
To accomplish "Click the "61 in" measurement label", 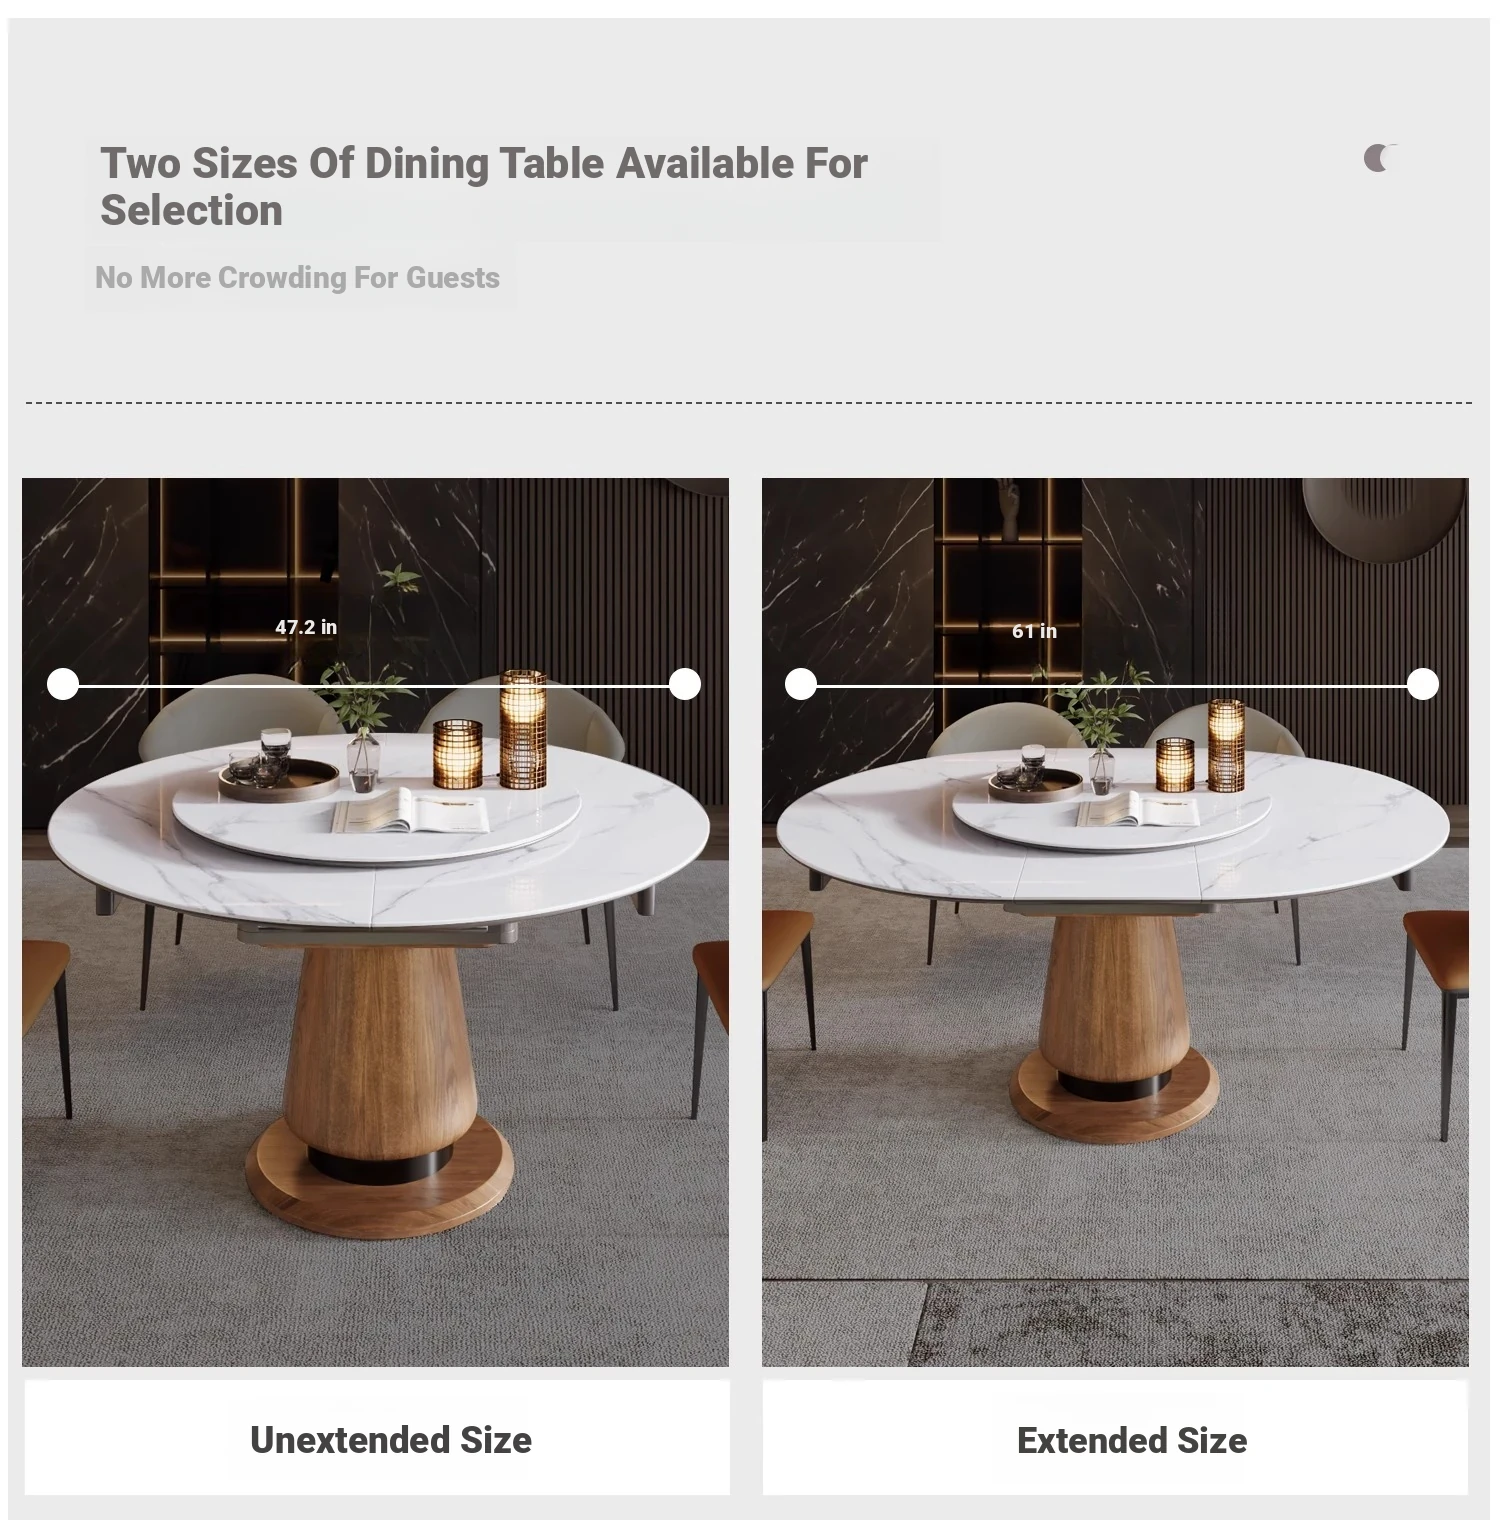I will point(1034,631).
